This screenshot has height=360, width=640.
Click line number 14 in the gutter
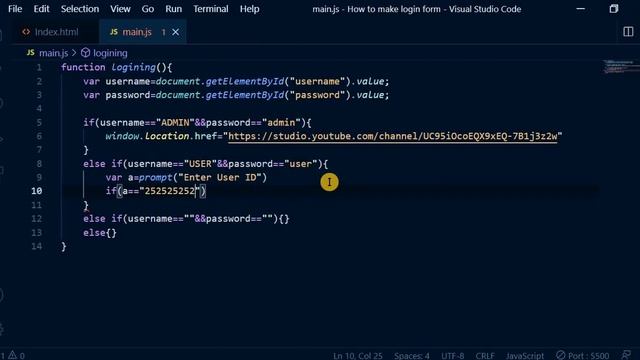pos(36,246)
